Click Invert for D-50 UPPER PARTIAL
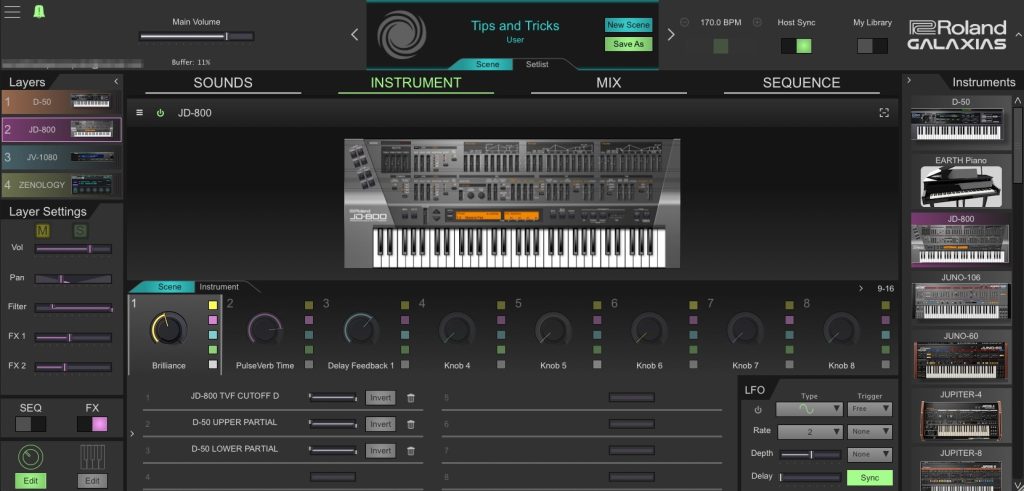The height and width of the screenshot is (491, 1024). click(x=380, y=424)
